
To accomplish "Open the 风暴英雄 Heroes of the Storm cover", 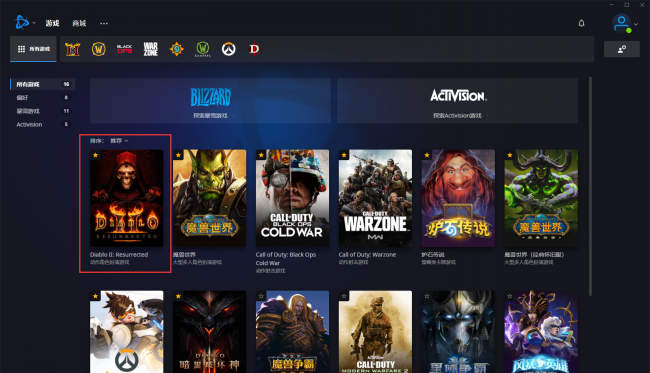I will tap(541, 332).
